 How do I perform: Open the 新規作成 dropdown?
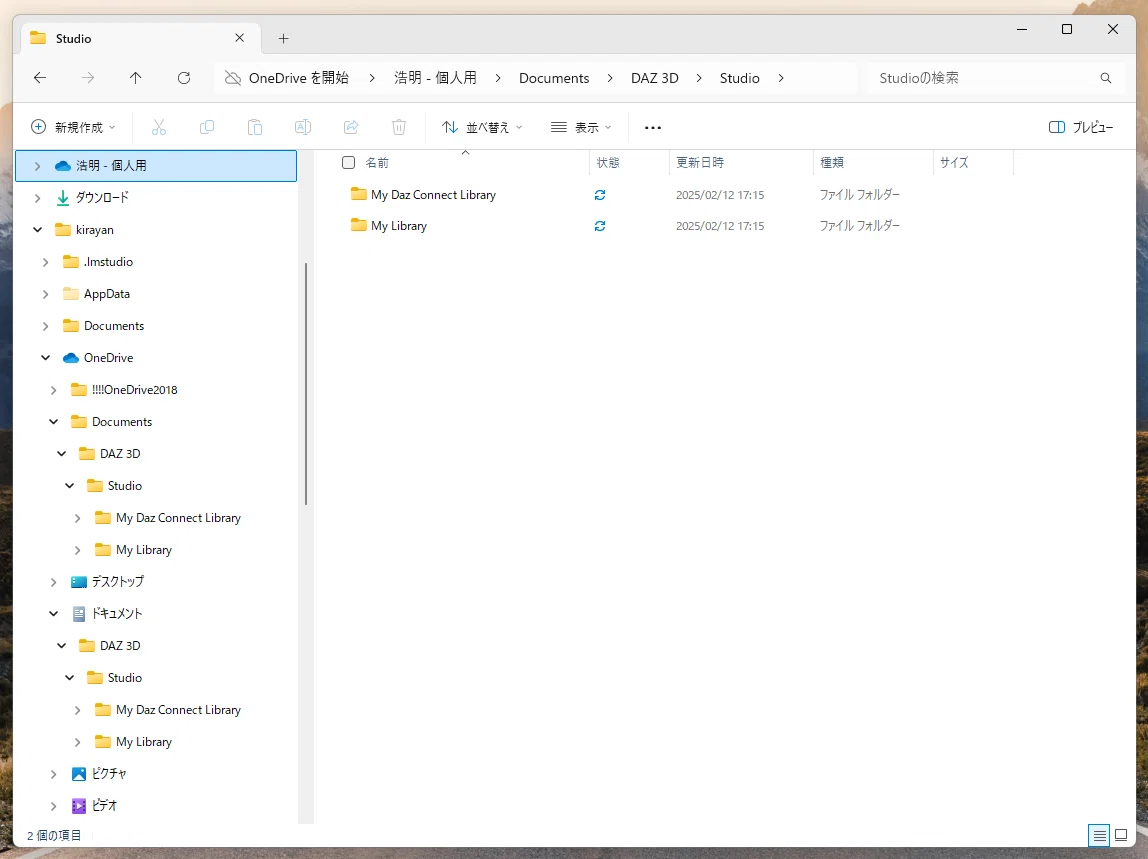[x=73, y=127]
